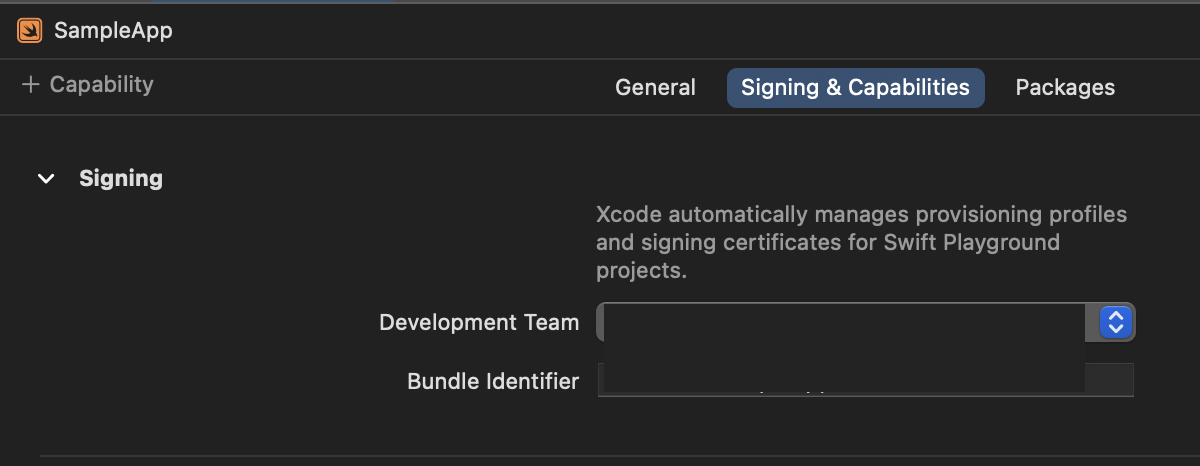Click the plus icon before Capability
This screenshot has height=466, width=1200.
30,85
